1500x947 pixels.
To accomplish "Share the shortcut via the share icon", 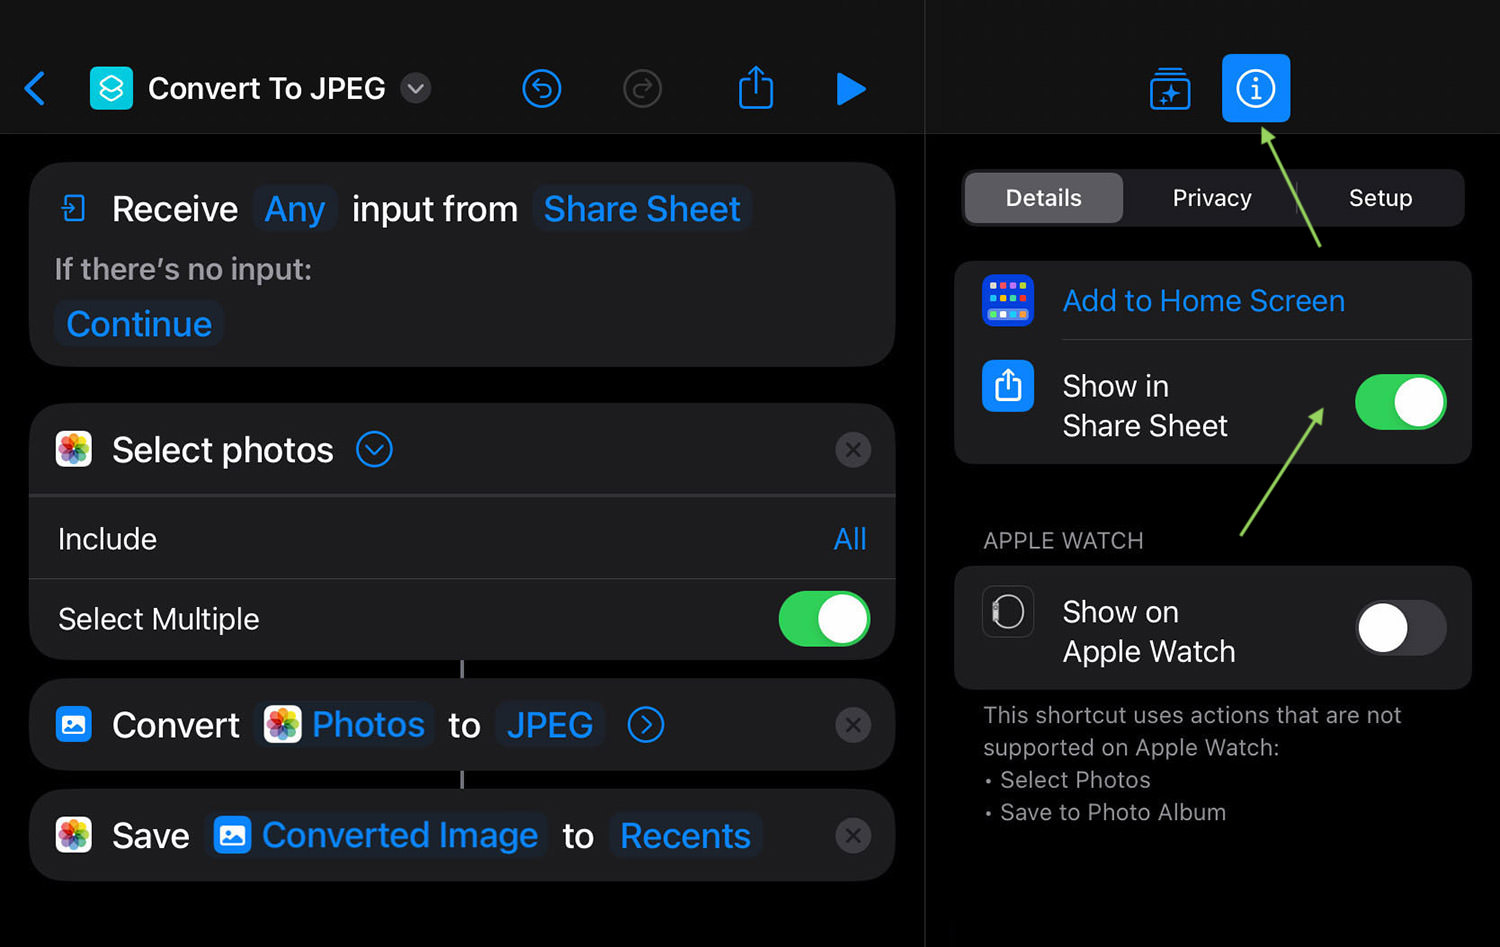I will (756, 87).
